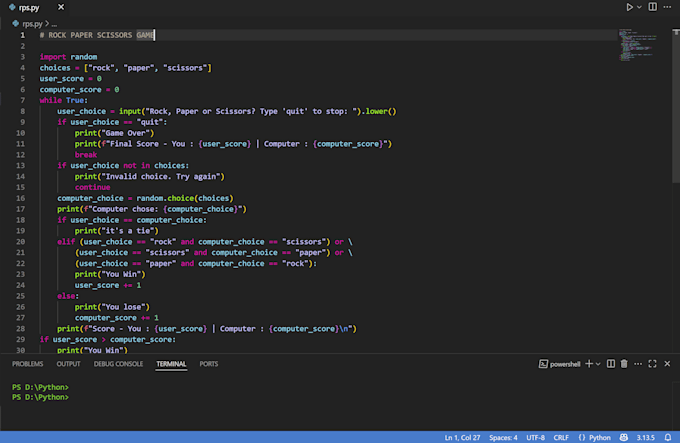Click the 'break' keyword on line 12
Image resolution: width=680 pixels, height=443 pixels.
click(x=85, y=155)
